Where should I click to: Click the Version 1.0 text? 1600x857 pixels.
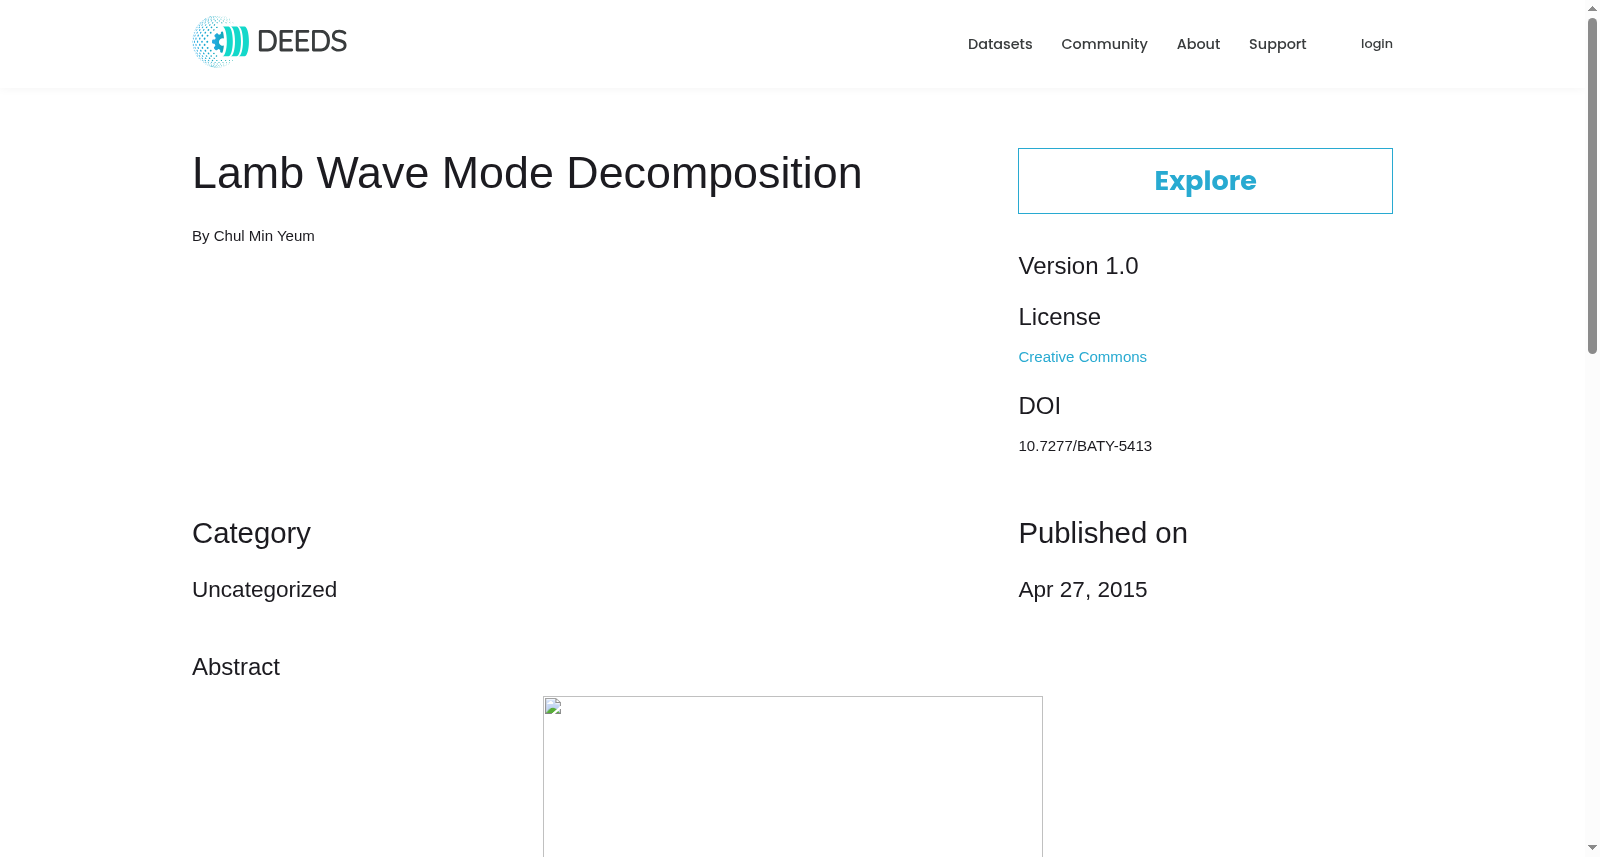pyautogui.click(x=1078, y=266)
